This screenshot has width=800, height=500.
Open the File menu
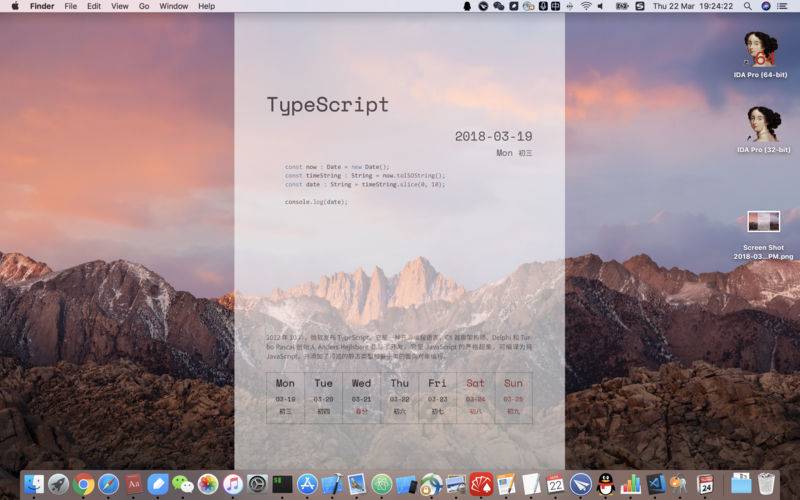coord(70,6)
